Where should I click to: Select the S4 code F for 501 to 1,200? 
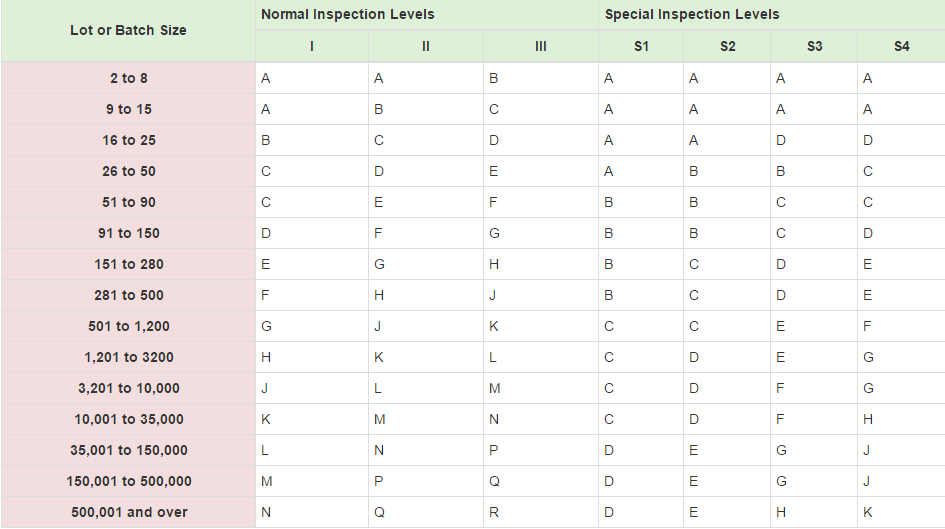click(868, 326)
